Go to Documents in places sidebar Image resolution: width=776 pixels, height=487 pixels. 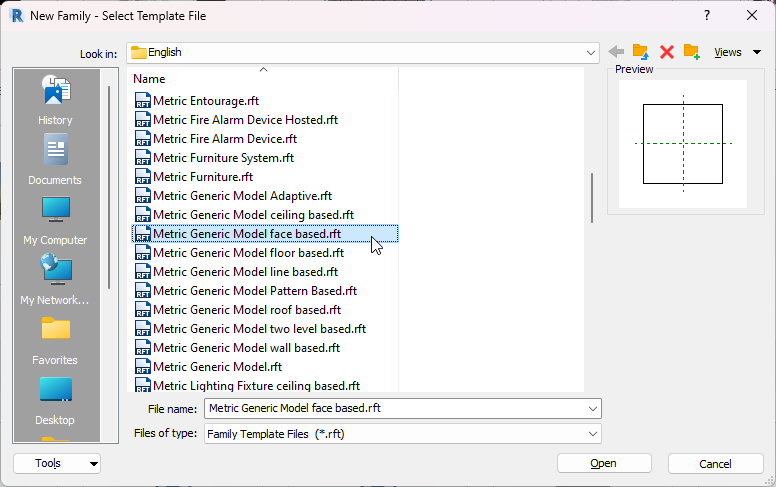pos(55,160)
